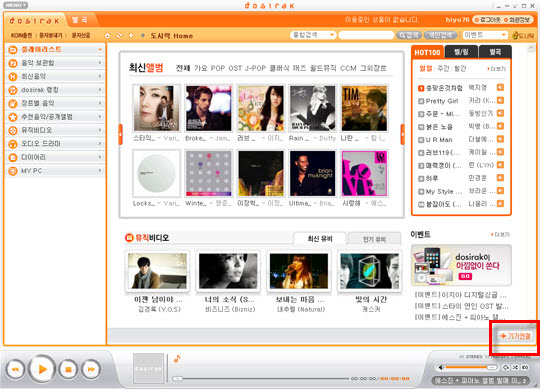540x389 pixels.
Task: Show the next albums with the right carousel arrow
Action: pos(403,134)
